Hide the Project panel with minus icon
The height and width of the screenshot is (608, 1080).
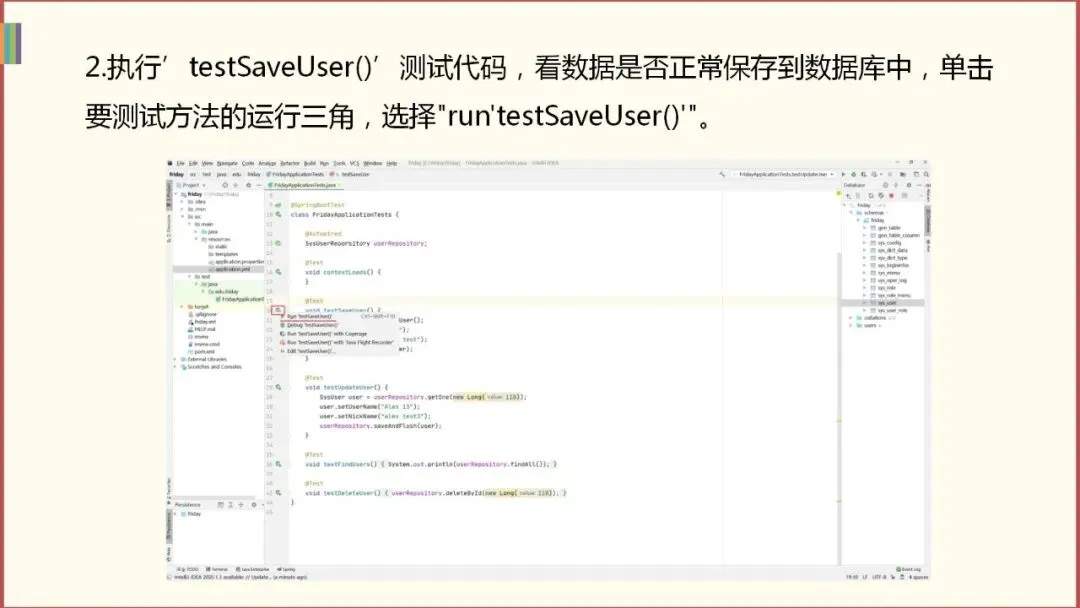(x=258, y=185)
